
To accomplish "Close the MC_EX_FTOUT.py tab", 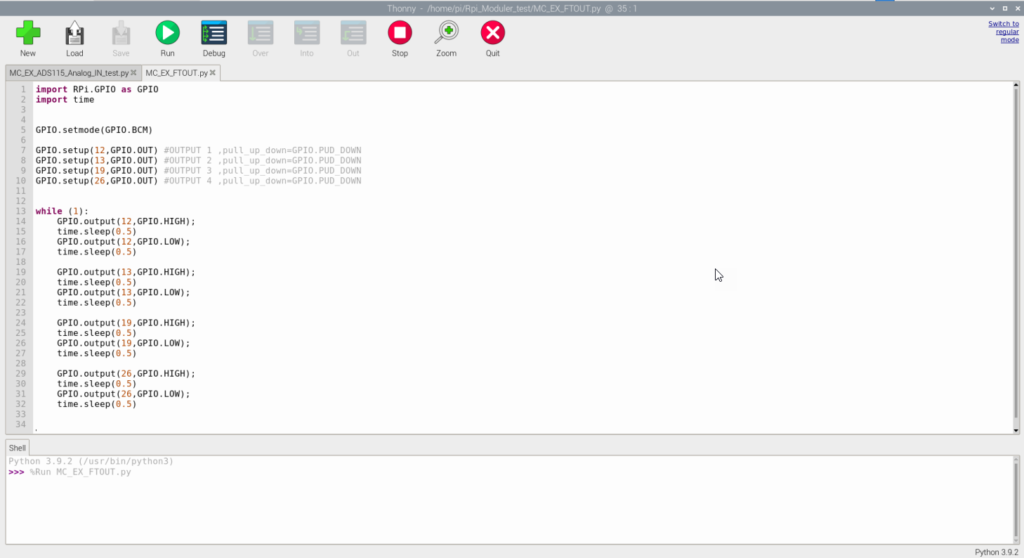I will 214,73.
